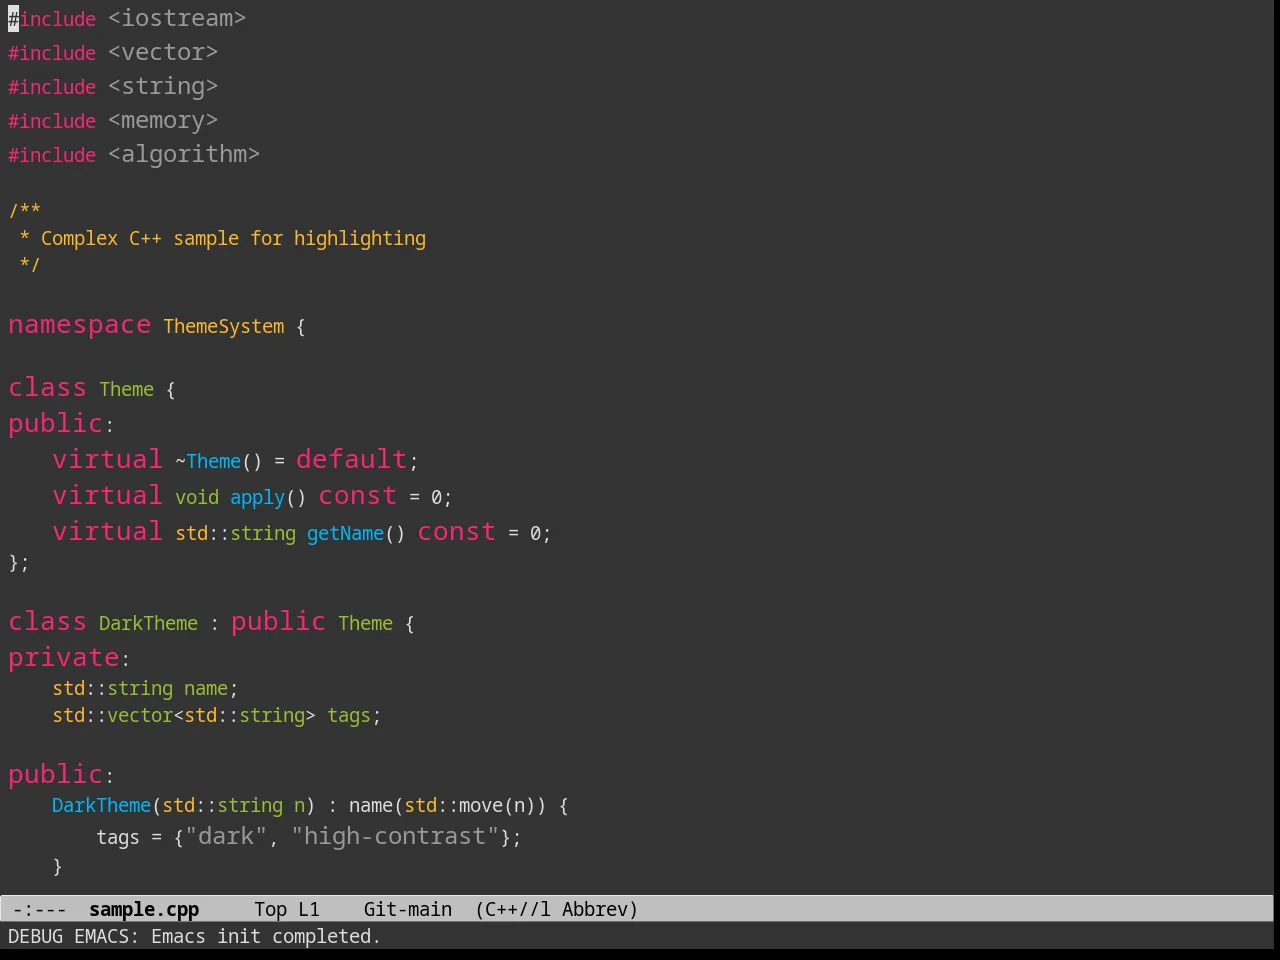This screenshot has height=960, width=1280.
Task: Click the comment 'Complex C++ sample for highlighting'
Action: 233,238
